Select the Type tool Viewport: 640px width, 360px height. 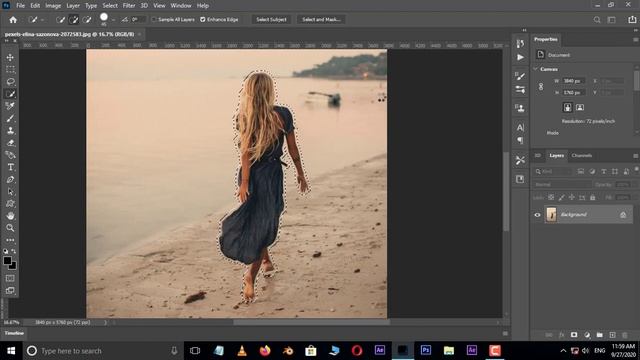pyautogui.click(x=10, y=167)
